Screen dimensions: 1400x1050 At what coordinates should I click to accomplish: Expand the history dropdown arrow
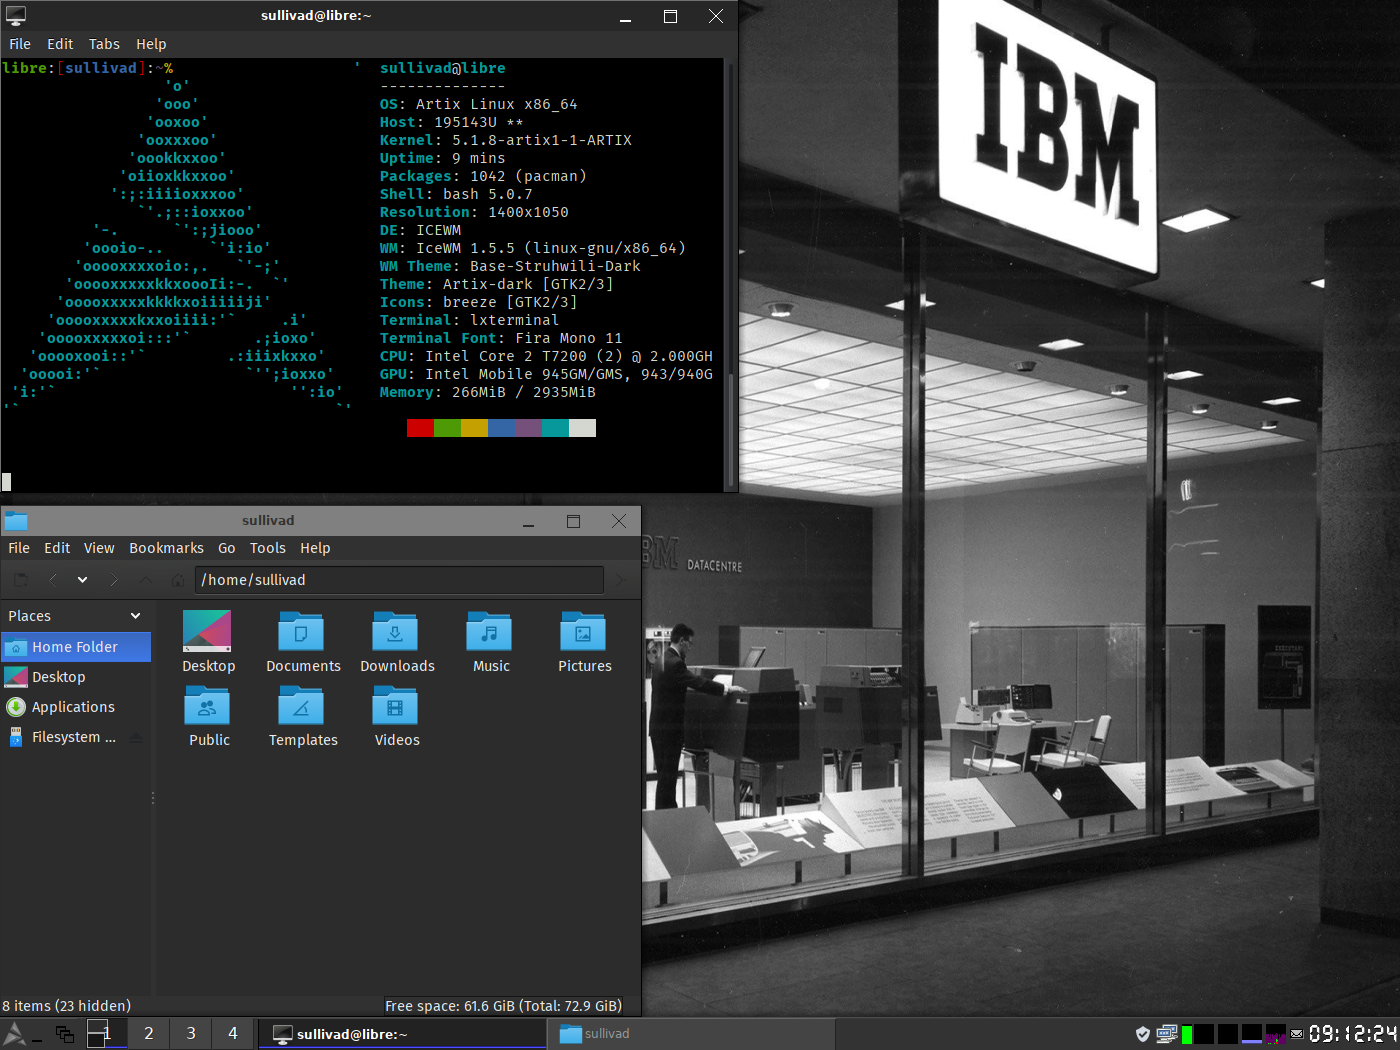point(82,580)
